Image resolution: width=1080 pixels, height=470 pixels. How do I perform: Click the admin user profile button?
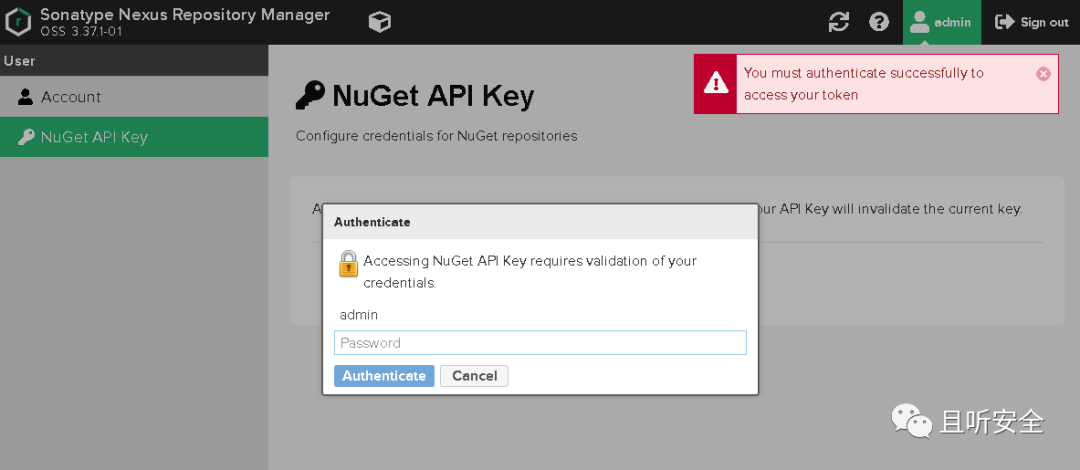[x=942, y=22]
